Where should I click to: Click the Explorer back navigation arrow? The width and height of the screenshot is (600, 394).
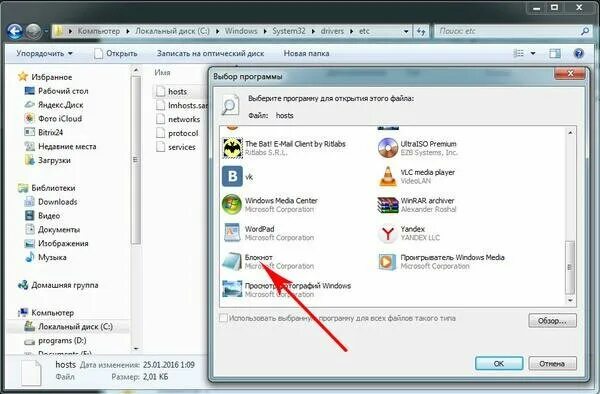pyautogui.click(x=15, y=31)
